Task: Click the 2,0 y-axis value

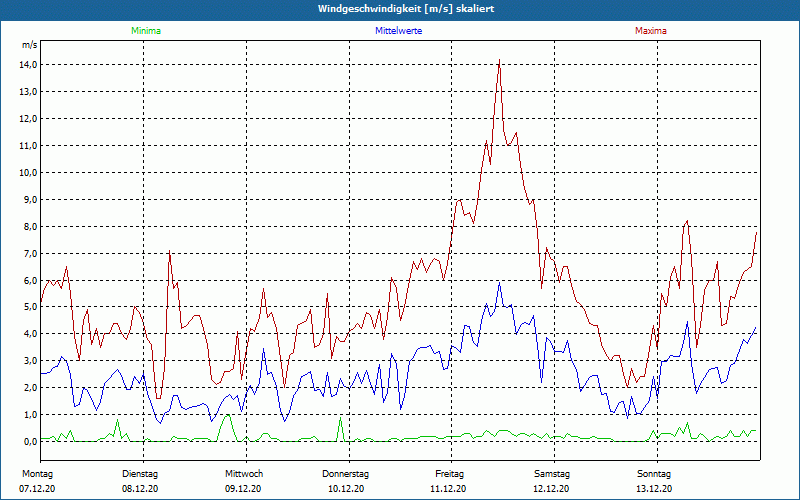Action: pos(30,388)
